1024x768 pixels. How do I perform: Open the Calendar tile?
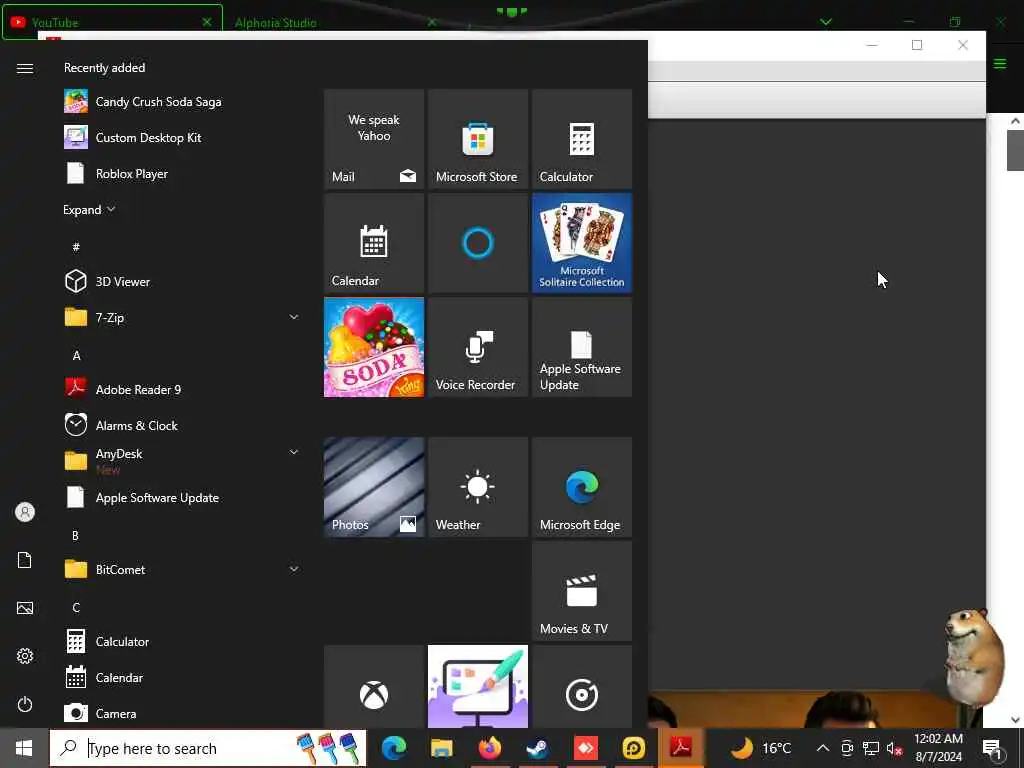pyautogui.click(x=374, y=243)
